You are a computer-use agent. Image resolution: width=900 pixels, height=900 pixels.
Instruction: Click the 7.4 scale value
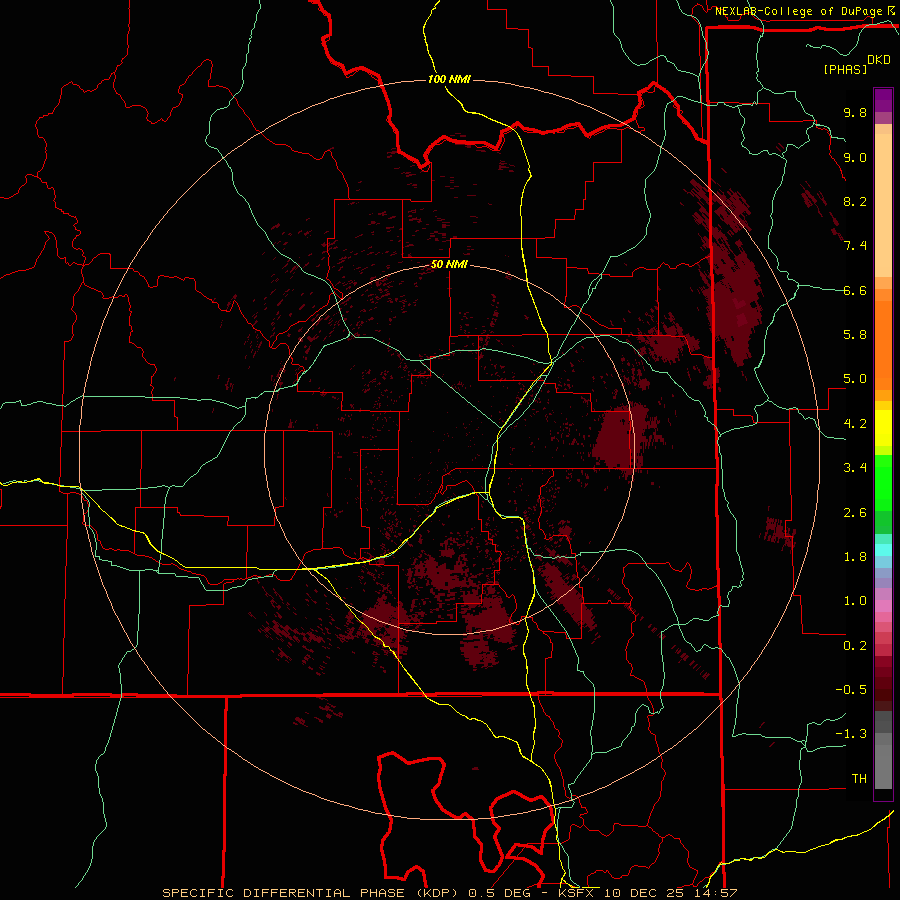855,246
